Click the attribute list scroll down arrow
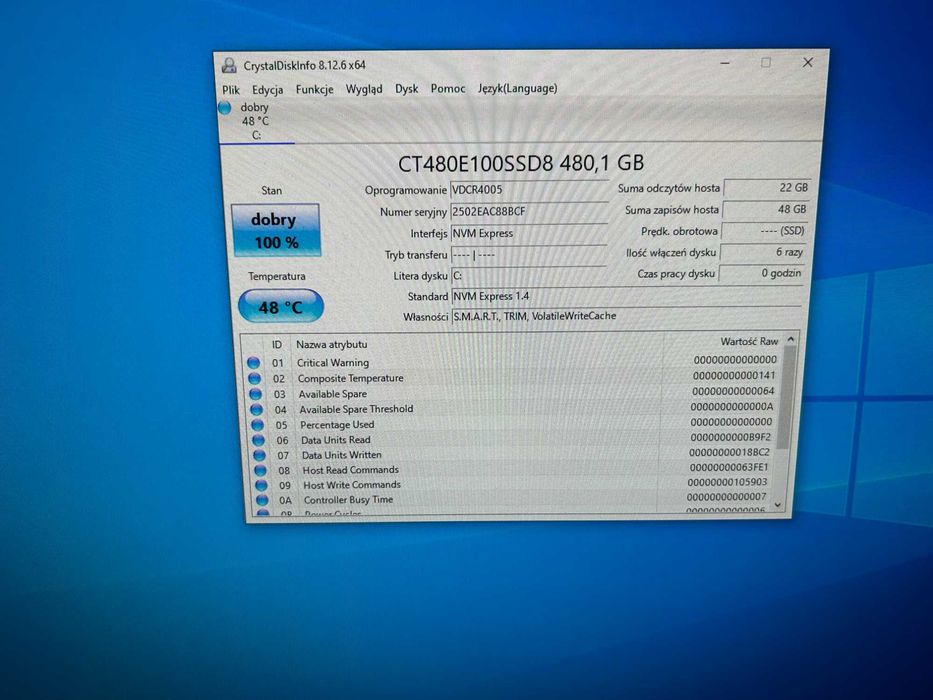This screenshot has width=933, height=700. (778, 505)
